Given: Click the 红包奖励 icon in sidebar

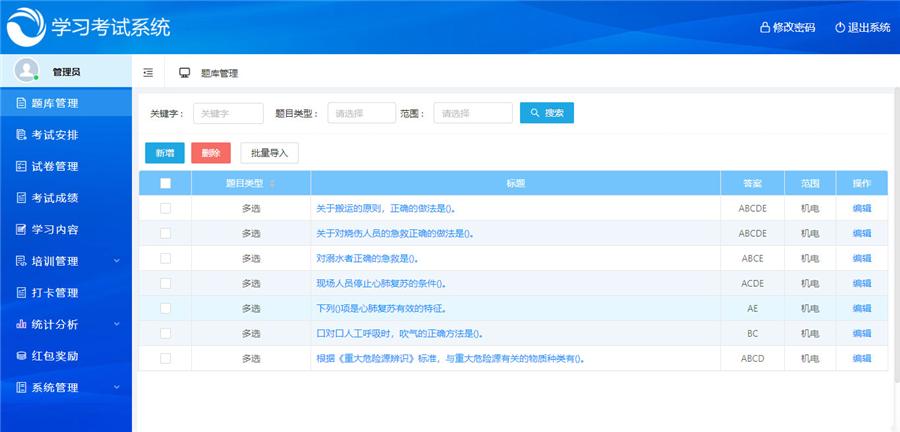Looking at the screenshot, I should pyautogui.click(x=21, y=356).
